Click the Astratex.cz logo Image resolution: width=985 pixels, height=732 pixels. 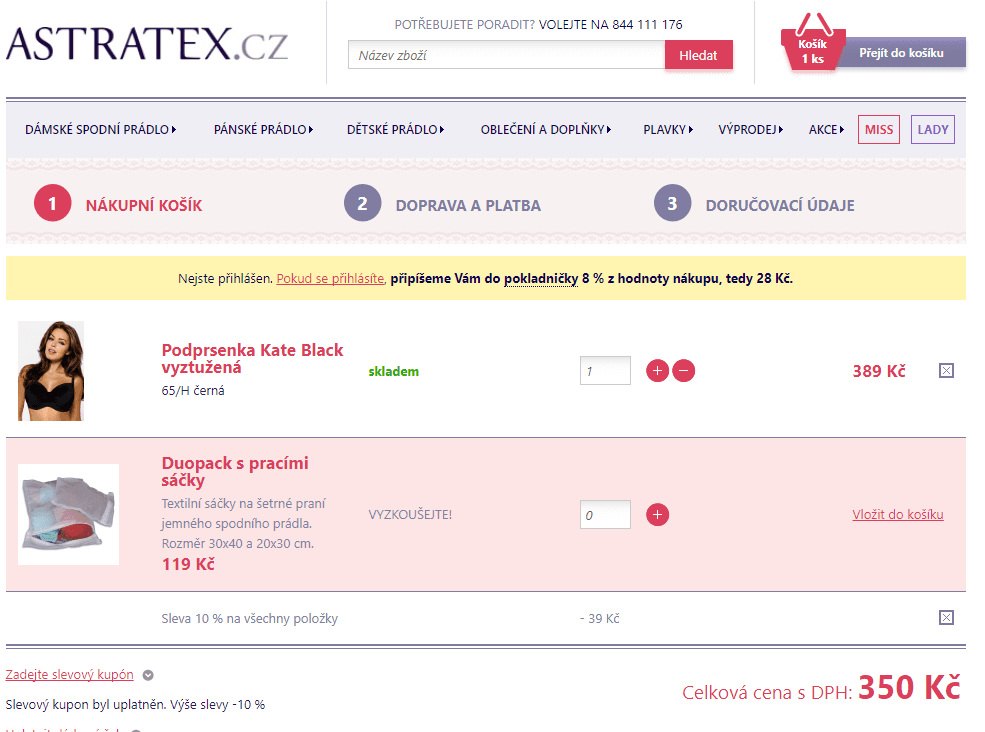click(147, 44)
